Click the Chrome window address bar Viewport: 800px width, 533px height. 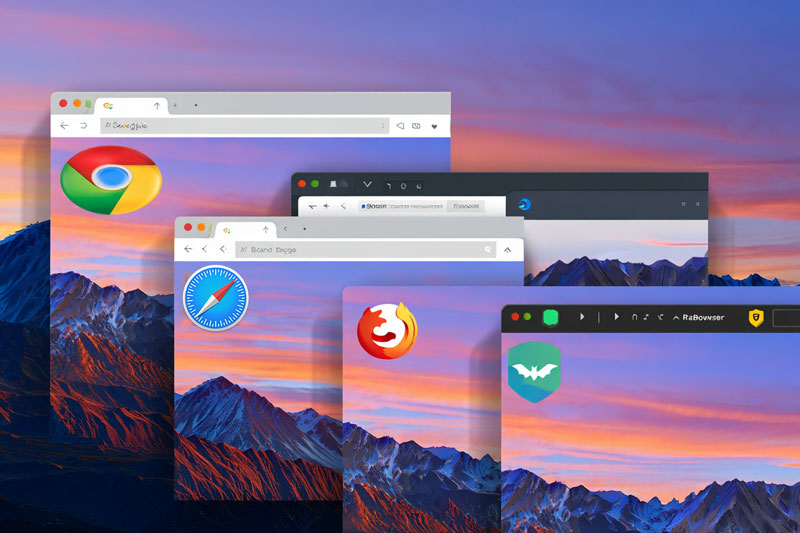[240, 126]
